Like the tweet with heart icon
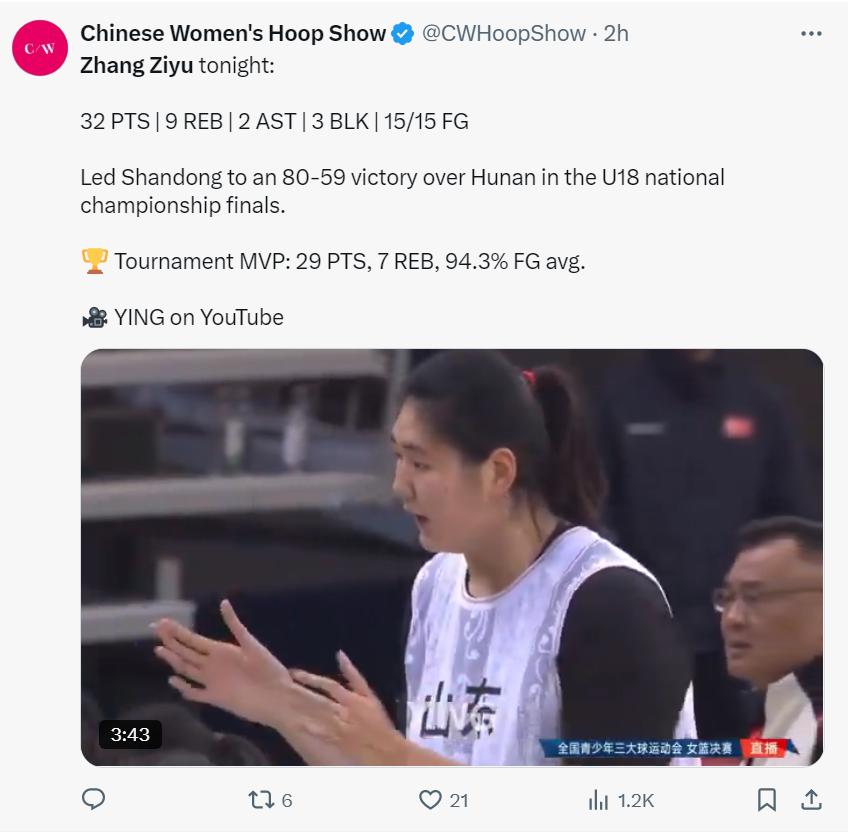 click(x=430, y=800)
